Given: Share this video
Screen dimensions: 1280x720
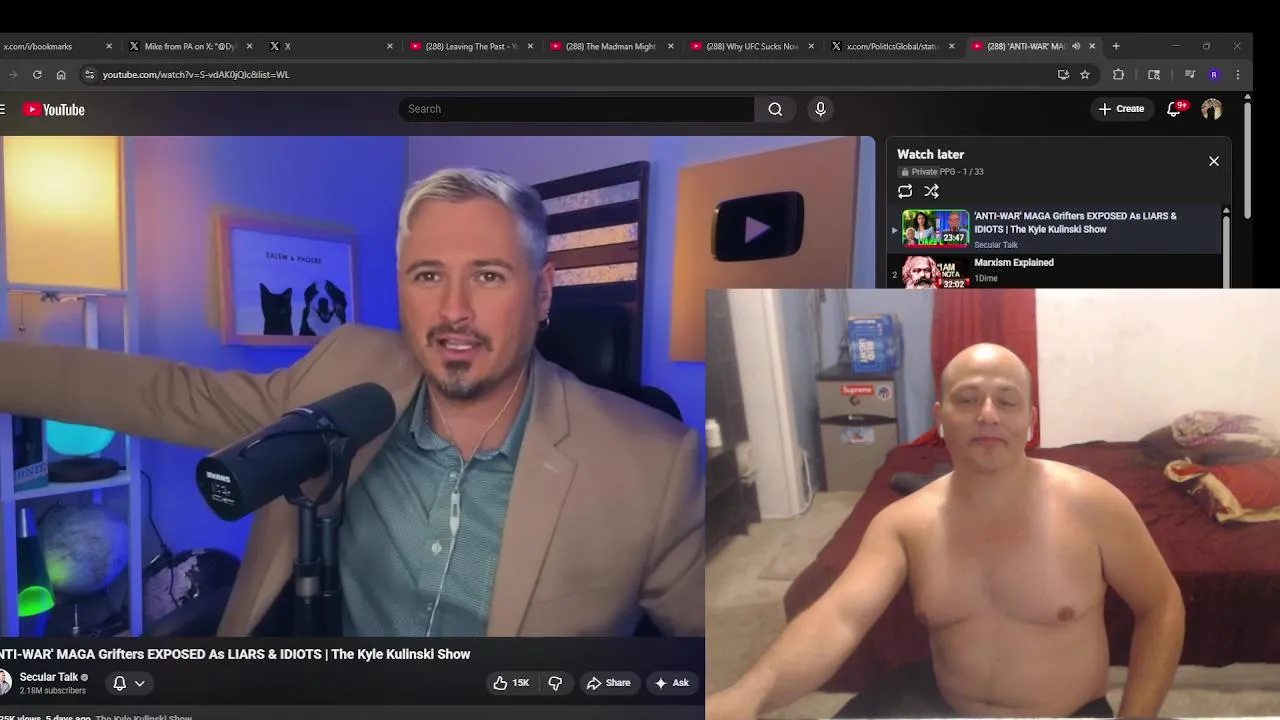Looking at the screenshot, I should click(x=609, y=683).
